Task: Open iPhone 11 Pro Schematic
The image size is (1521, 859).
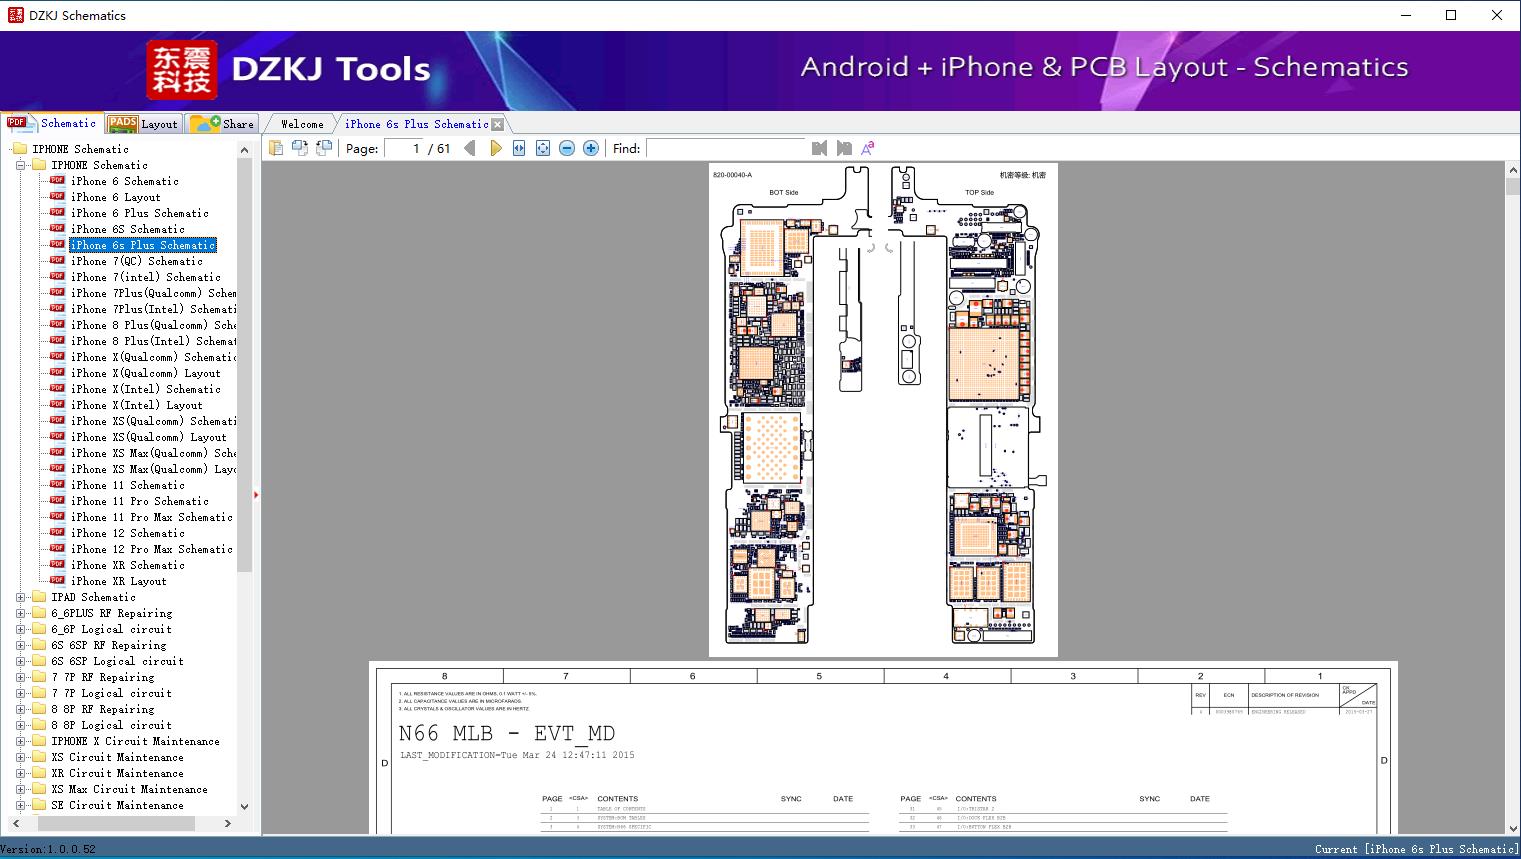Action: click(140, 501)
